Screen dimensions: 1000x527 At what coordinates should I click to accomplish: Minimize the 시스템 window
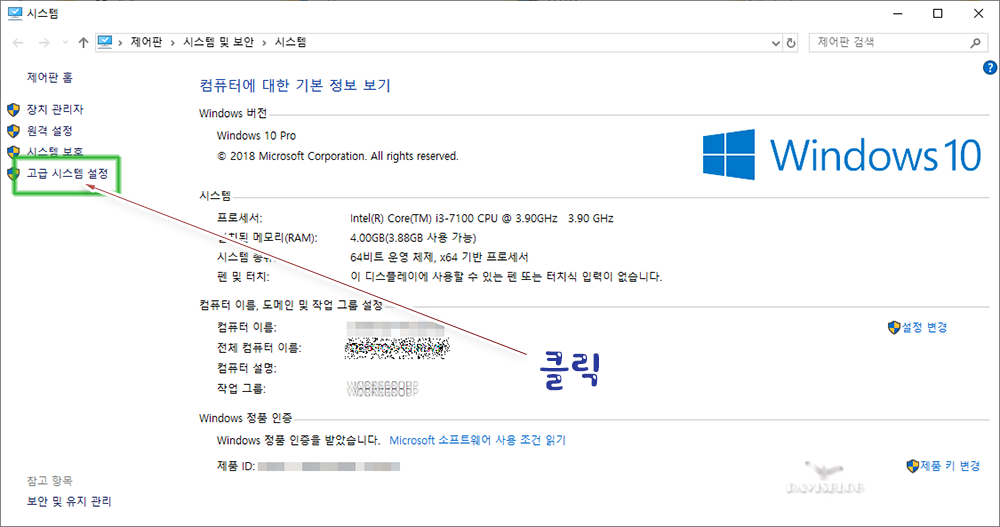[x=897, y=13]
